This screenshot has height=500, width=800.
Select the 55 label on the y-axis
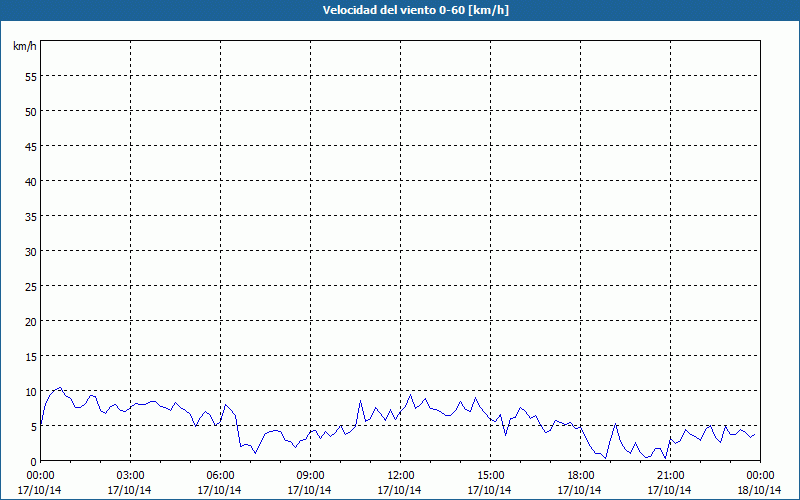30,76
